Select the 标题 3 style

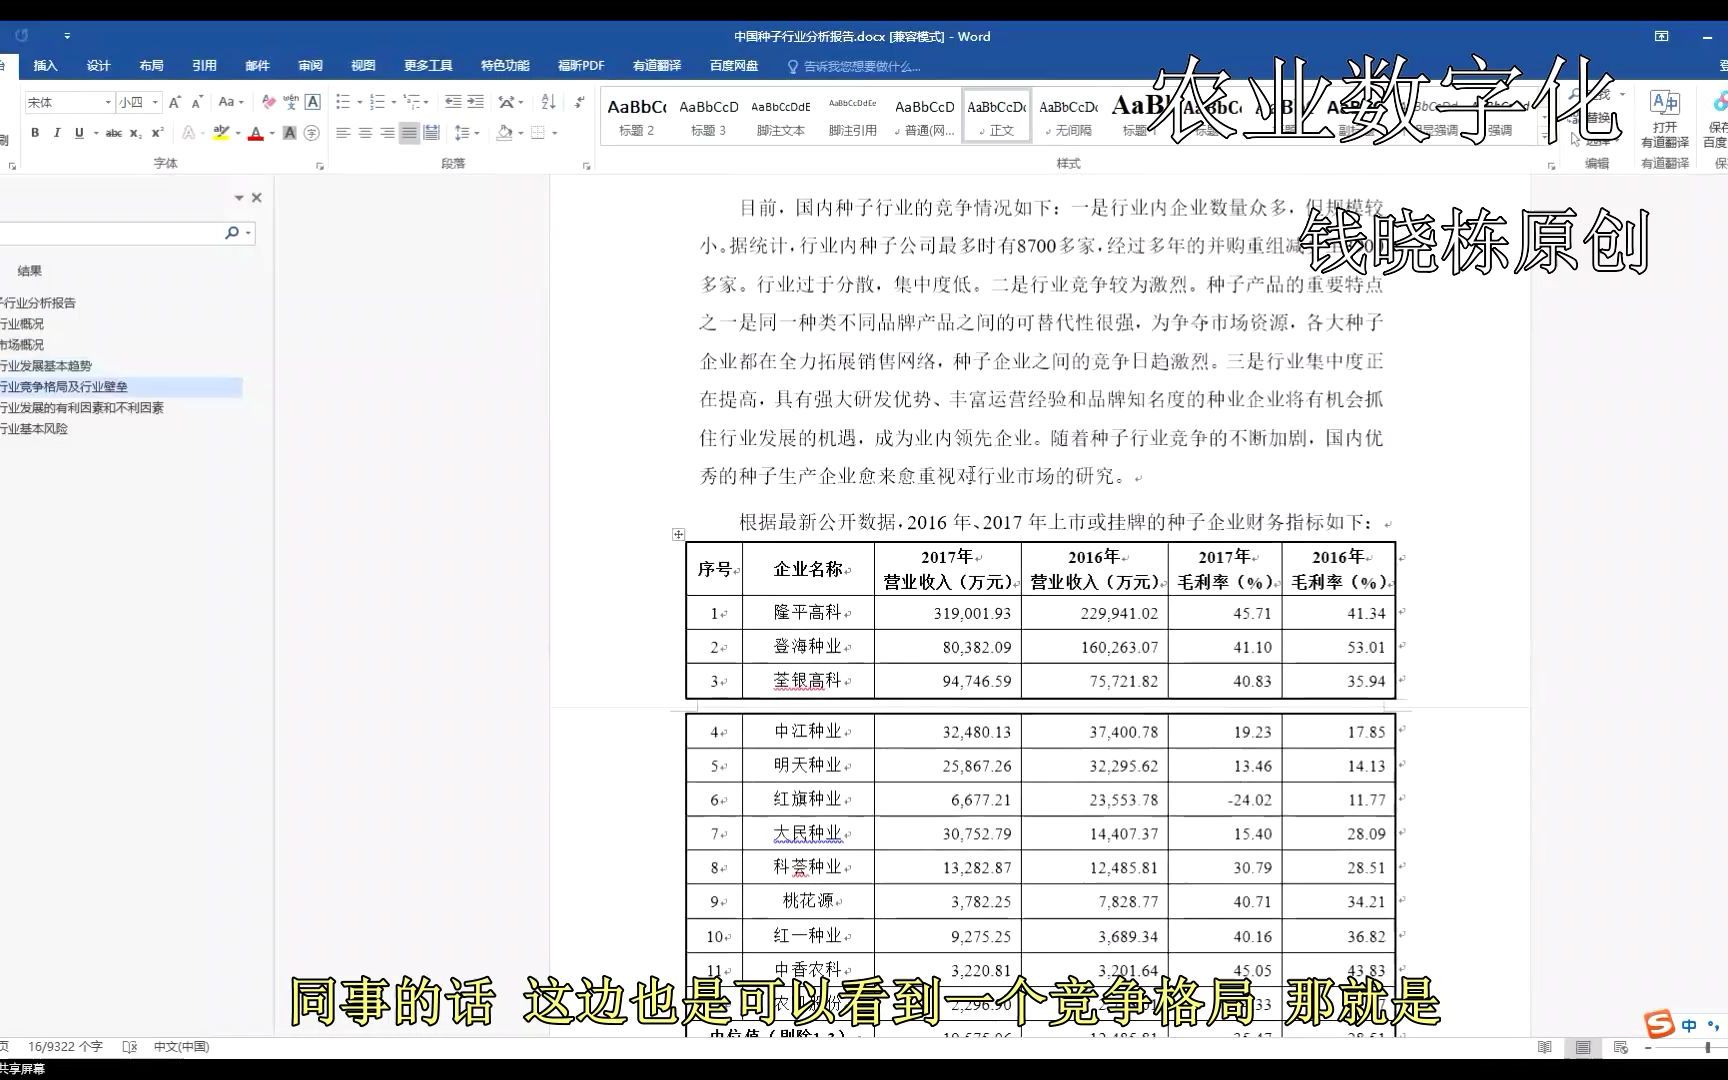pyautogui.click(x=708, y=117)
